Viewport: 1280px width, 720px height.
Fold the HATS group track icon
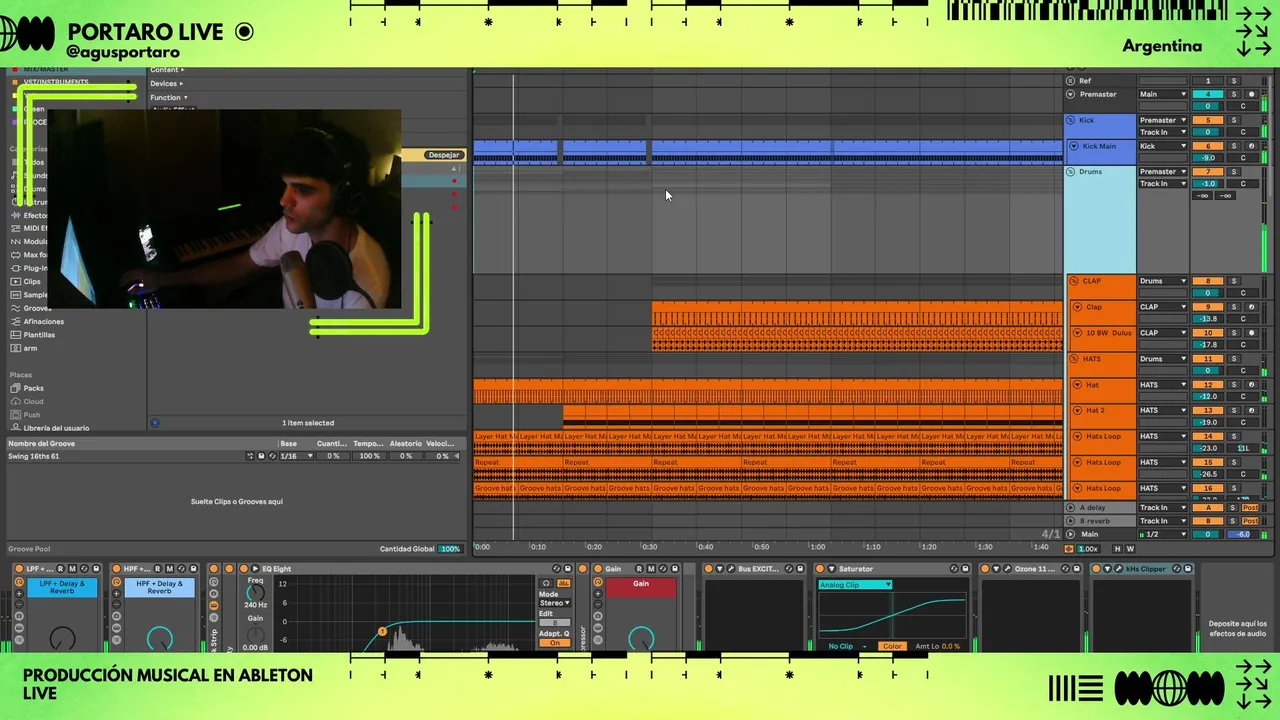pyautogui.click(x=1075, y=359)
